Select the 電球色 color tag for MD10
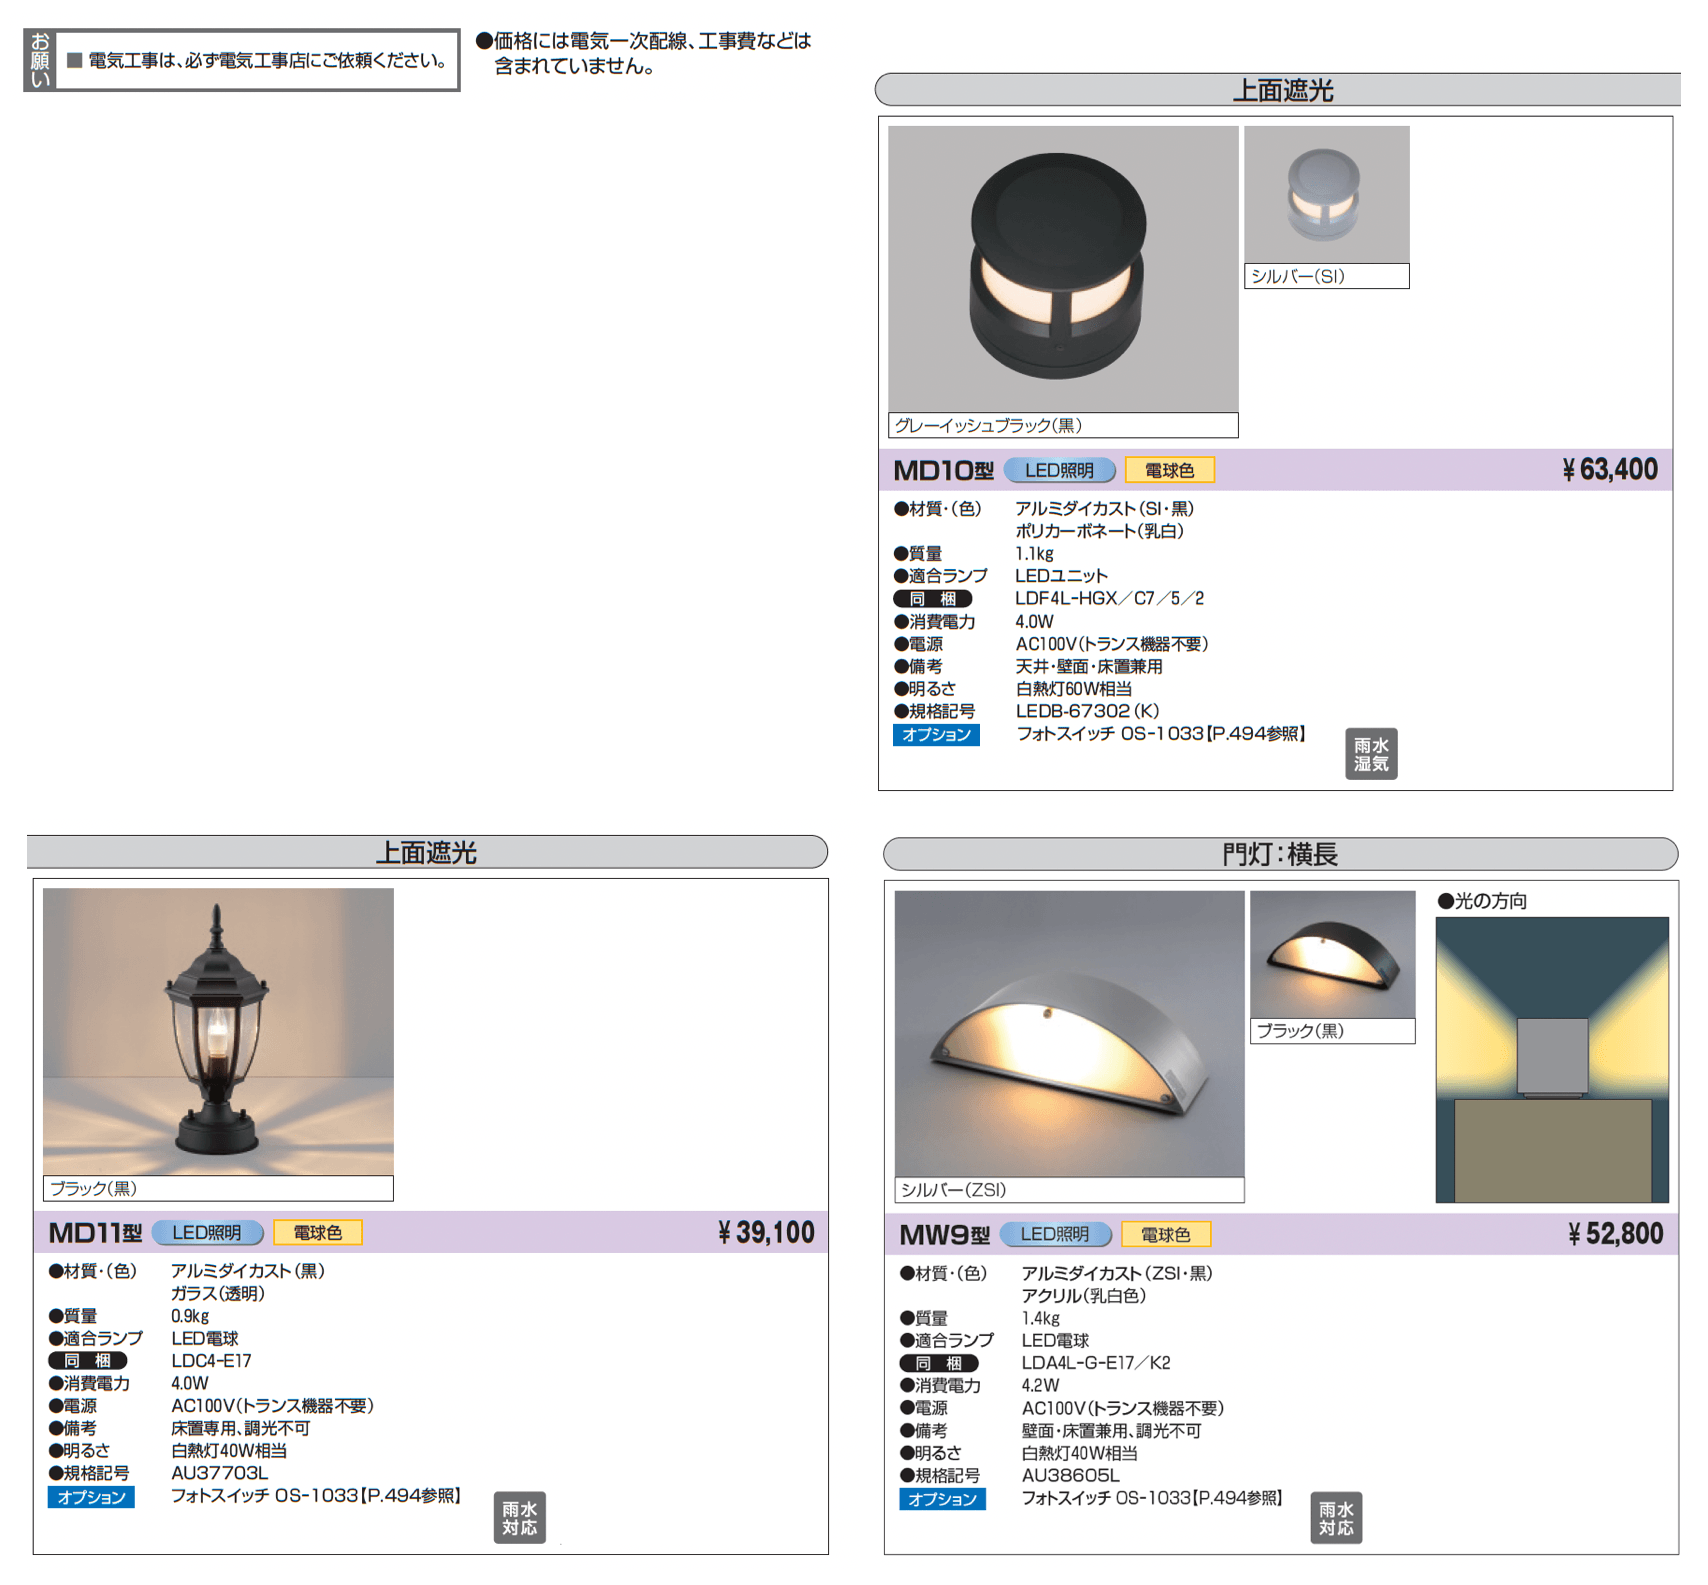The image size is (1708, 1585). point(1169,470)
